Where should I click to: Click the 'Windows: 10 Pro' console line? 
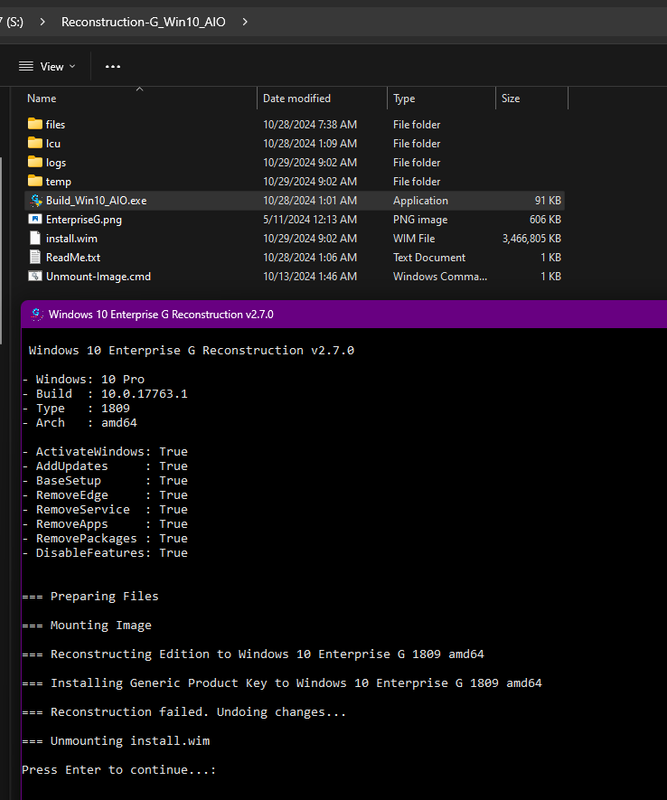[x=84, y=379]
